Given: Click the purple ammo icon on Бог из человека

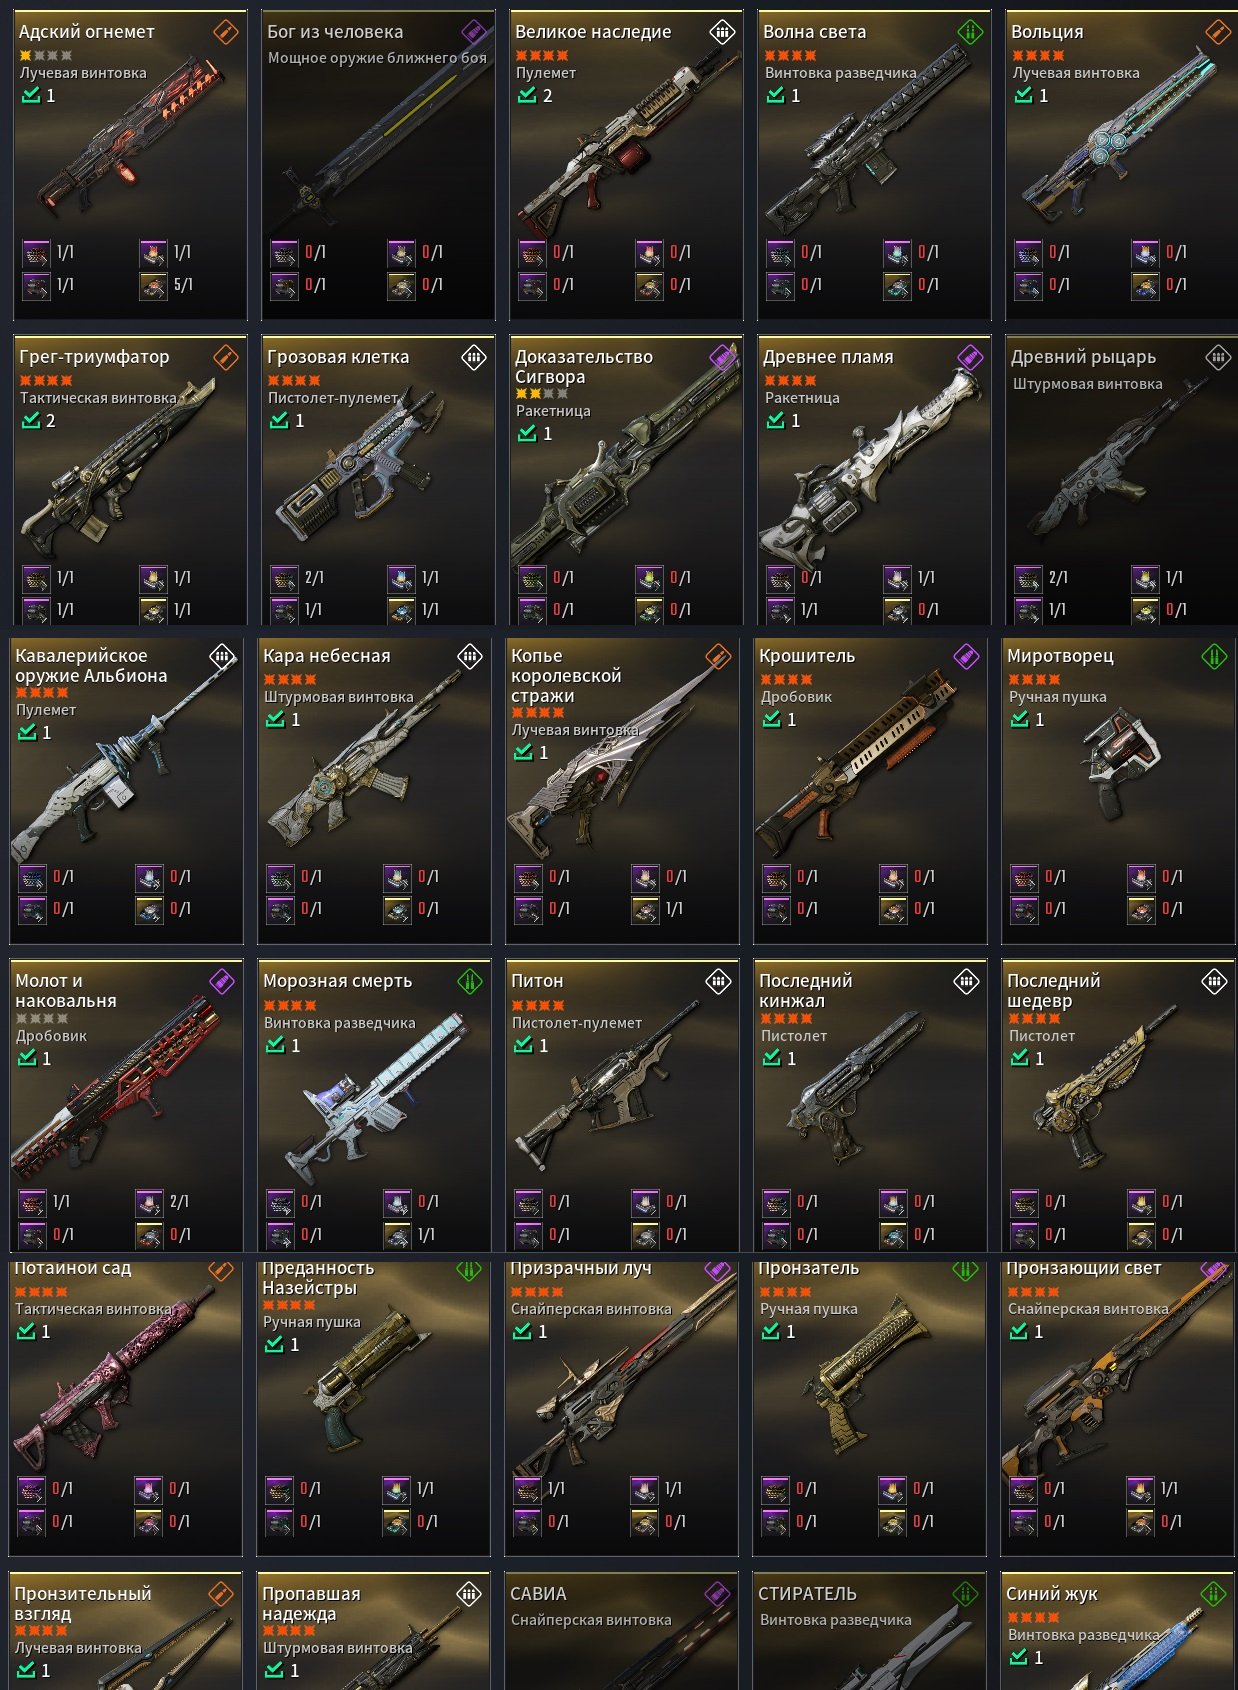Looking at the screenshot, I should pyautogui.click(x=474, y=32).
